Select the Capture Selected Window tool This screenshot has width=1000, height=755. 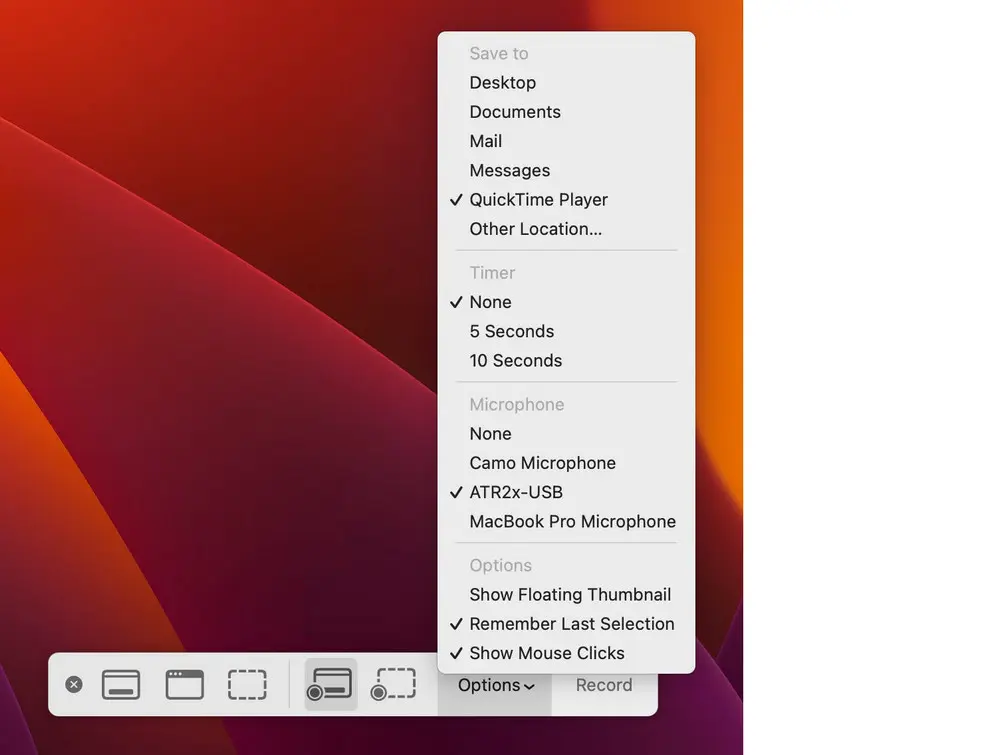184,684
